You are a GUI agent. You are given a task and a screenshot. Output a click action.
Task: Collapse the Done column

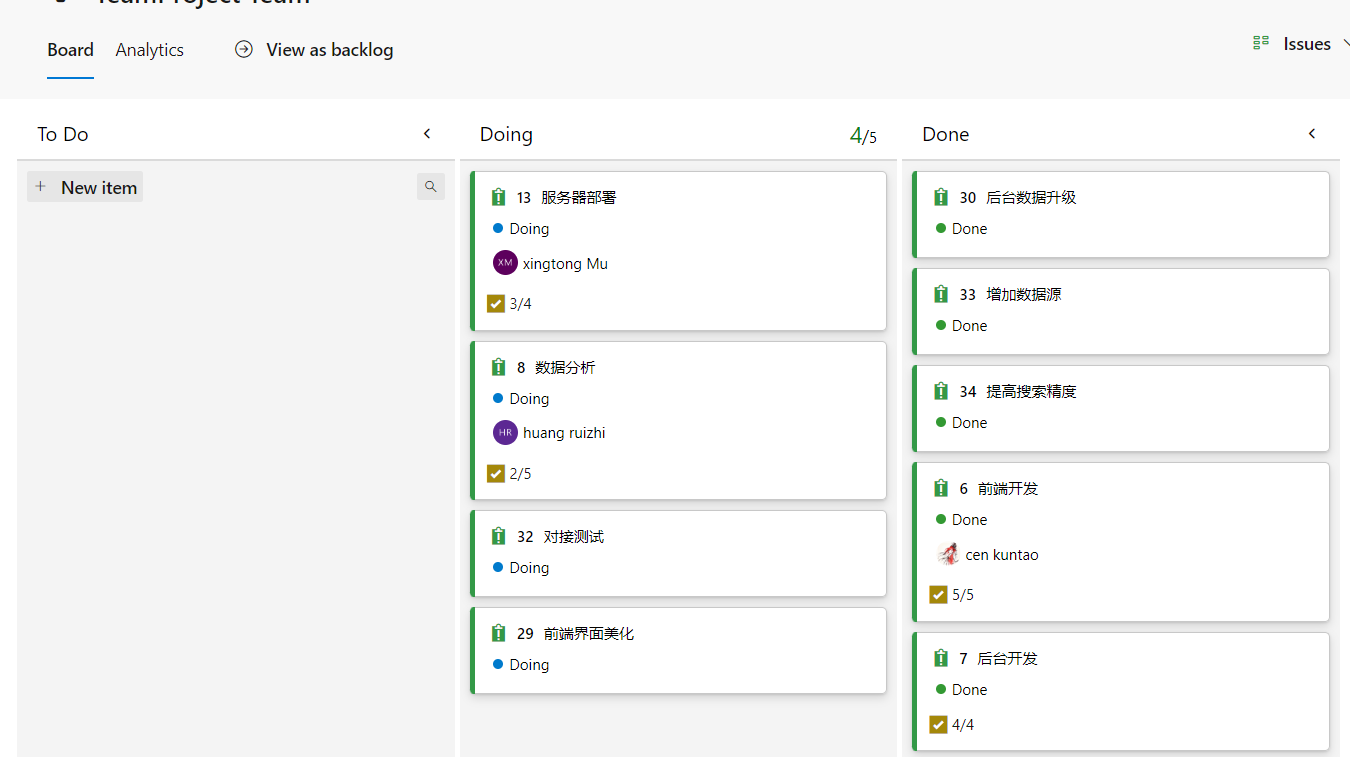coord(1312,134)
